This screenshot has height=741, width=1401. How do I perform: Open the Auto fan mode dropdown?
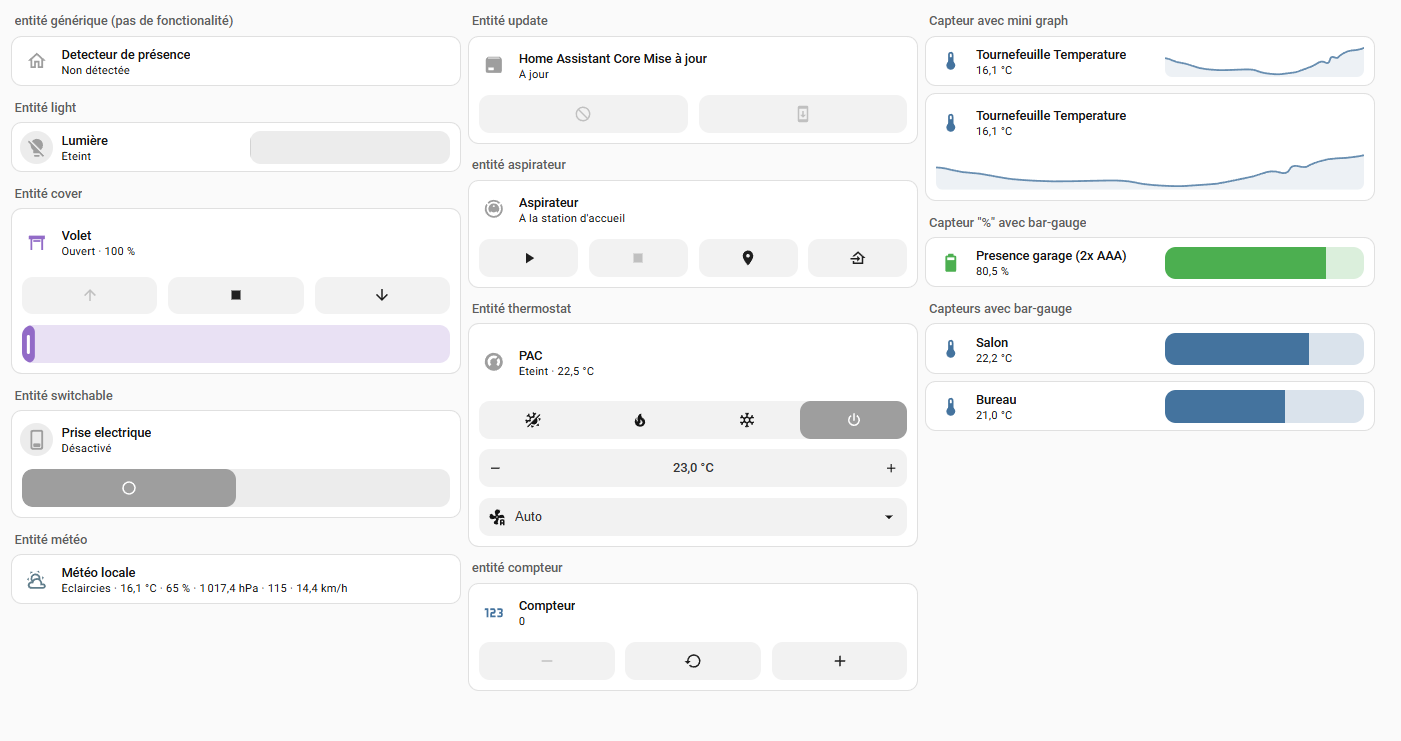pos(692,517)
